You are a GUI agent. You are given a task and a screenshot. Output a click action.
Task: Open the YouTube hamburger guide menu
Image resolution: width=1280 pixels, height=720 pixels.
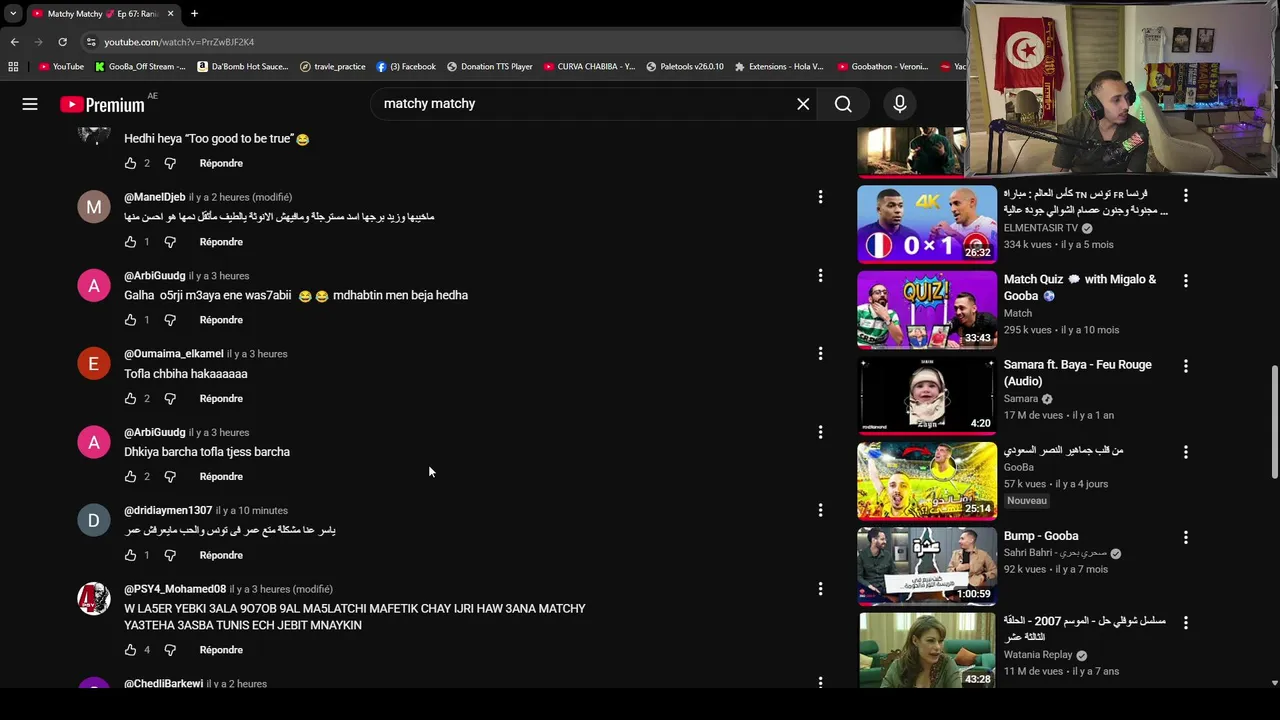point(30,104)
